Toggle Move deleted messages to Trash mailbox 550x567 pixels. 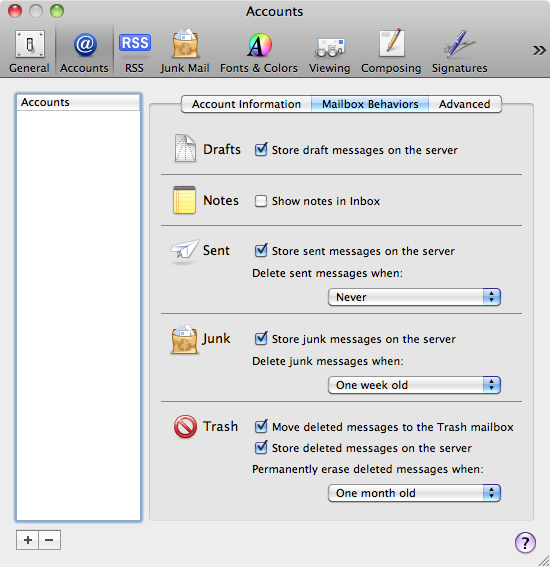pos(261,427)
